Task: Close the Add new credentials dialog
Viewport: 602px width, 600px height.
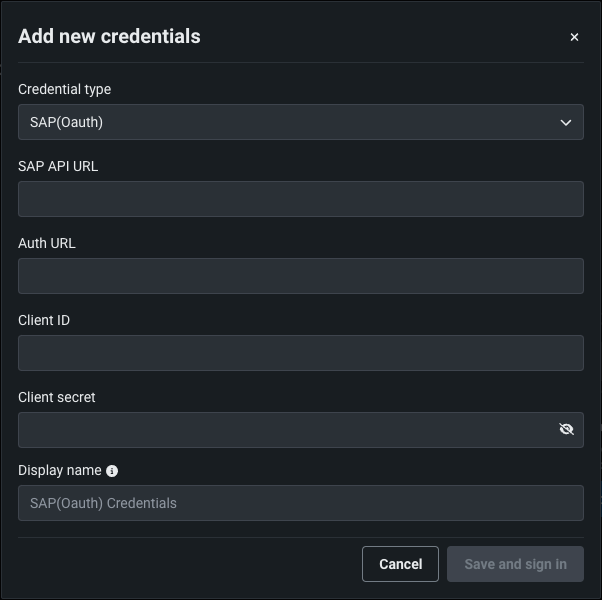Action: pyautogui.click(x=574, y=37)
